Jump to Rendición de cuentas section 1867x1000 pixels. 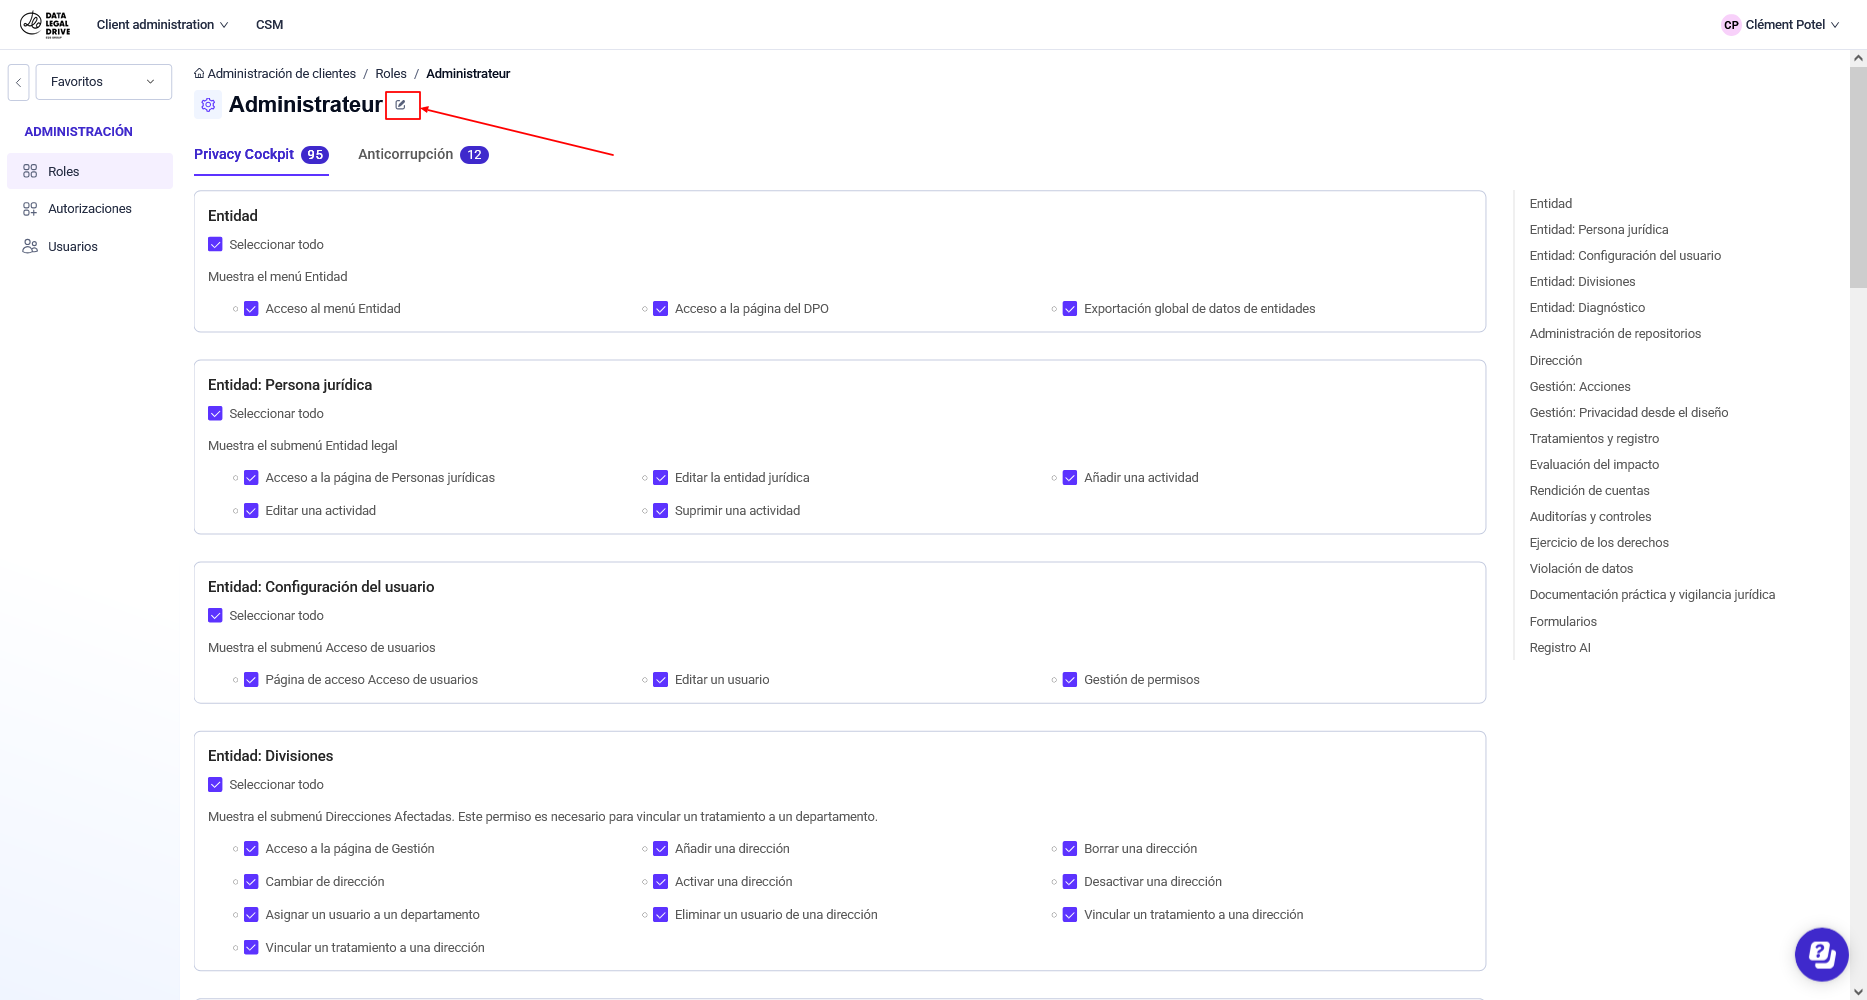[1589, 491]
